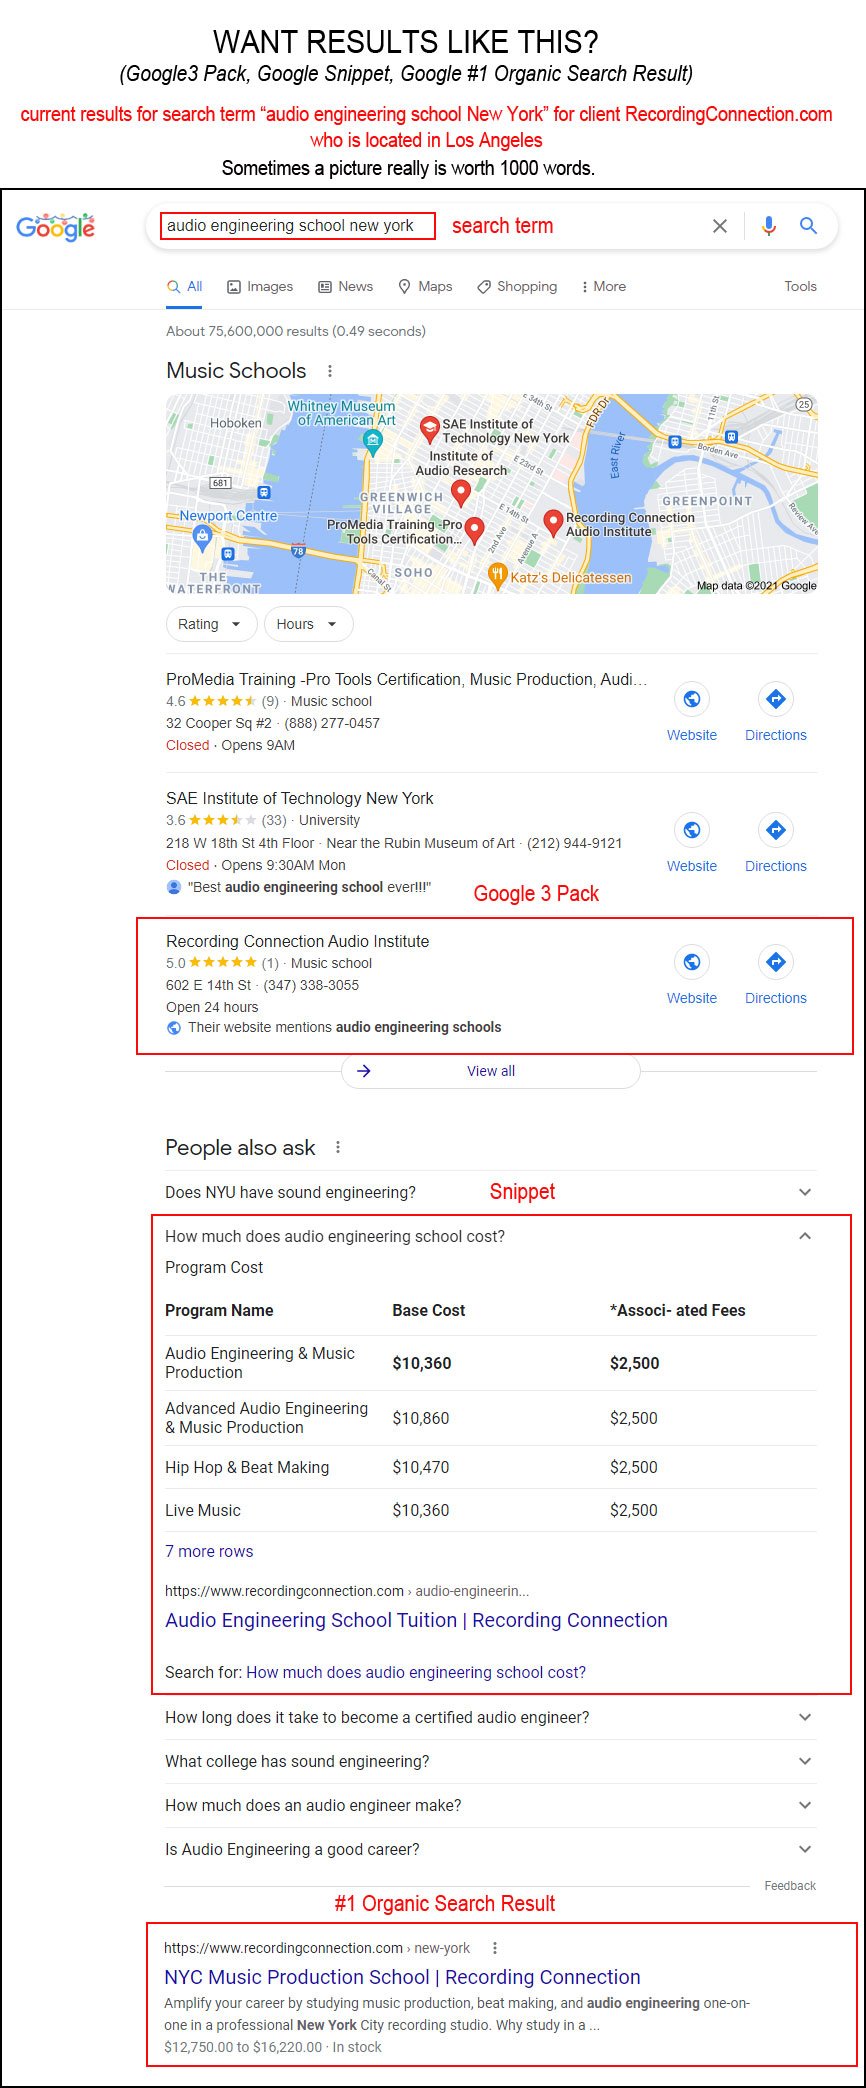
Task: Click the SAE Institute map pin
Action: (x=429, y=430)
